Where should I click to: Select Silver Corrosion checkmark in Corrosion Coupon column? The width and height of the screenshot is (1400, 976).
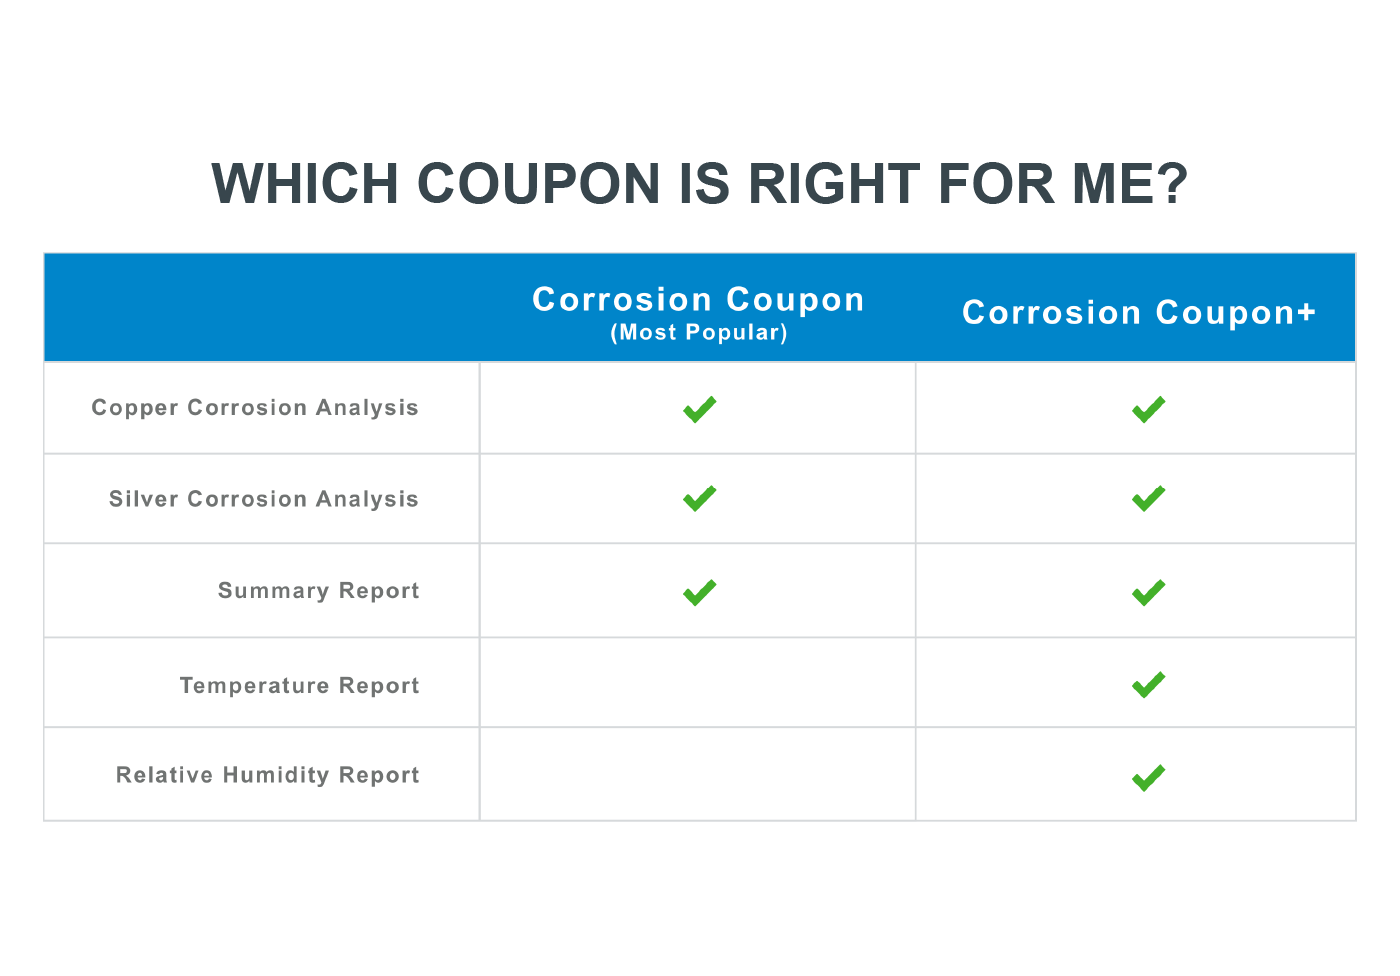point(699,498)
